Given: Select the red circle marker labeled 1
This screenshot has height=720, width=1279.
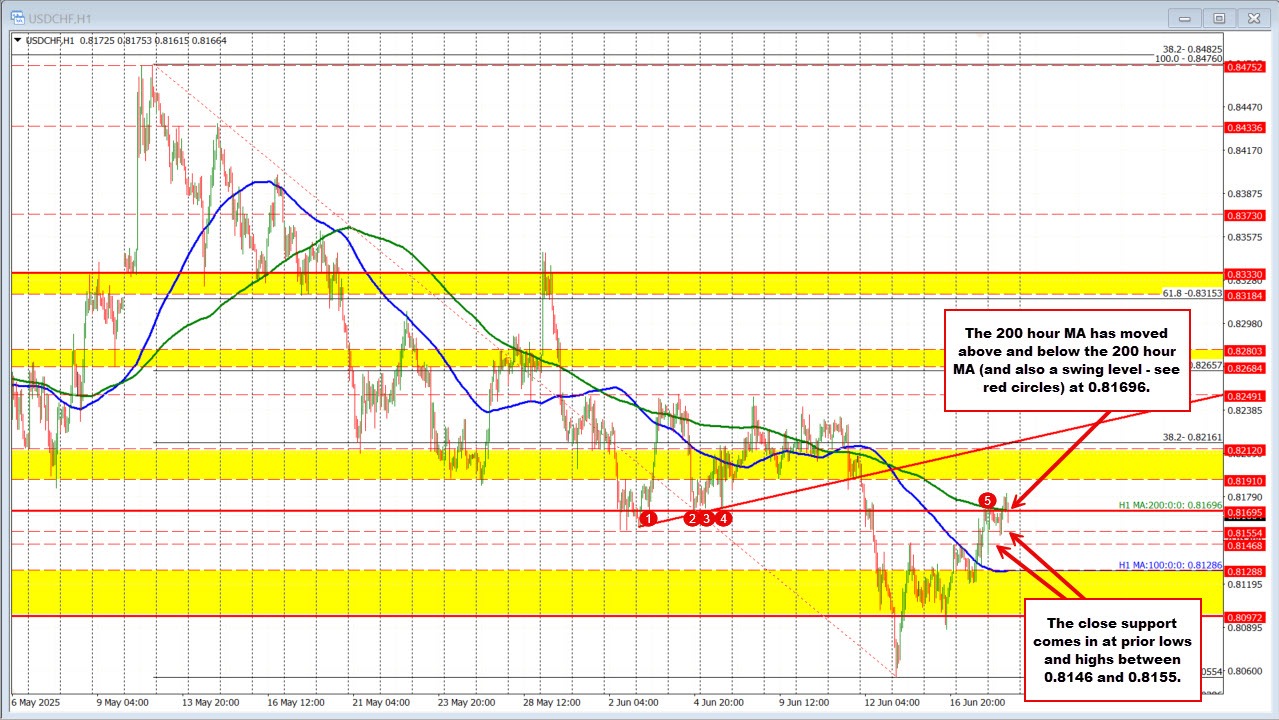Looking at the screenshot, I should click(x=648, y=518).
